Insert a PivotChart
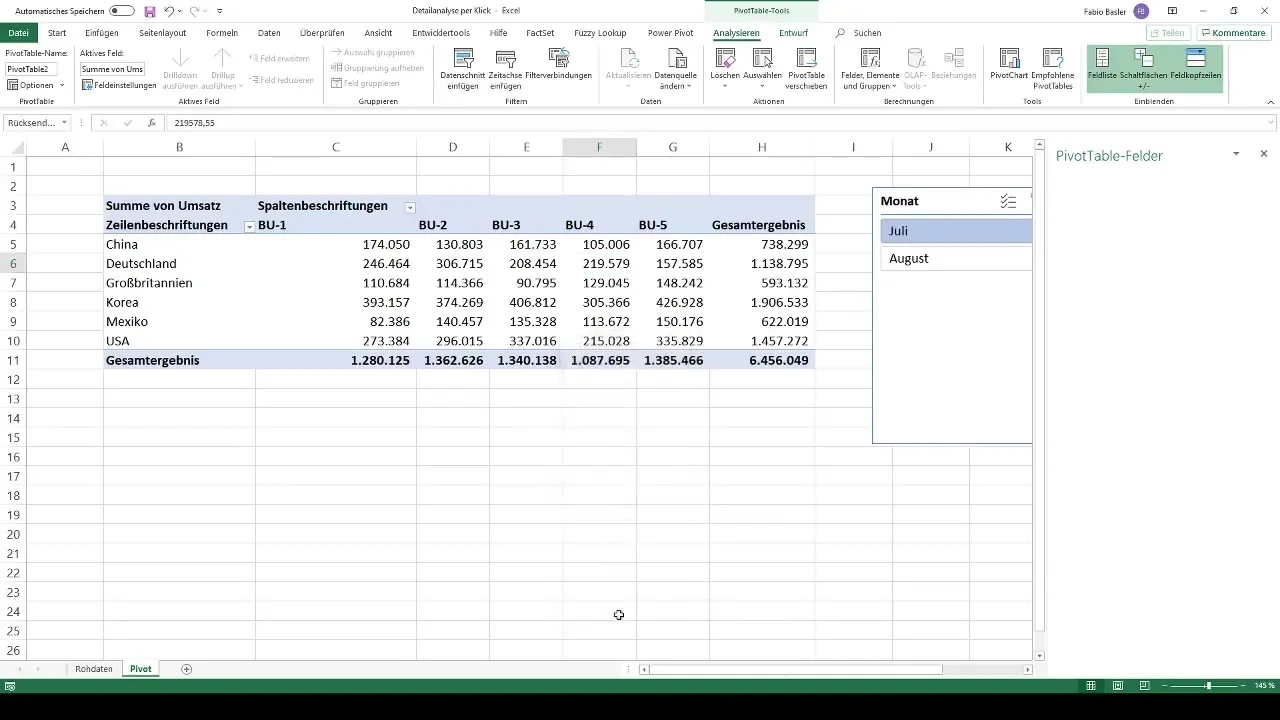Image resolution: width=1280 pixels, height=720 pixels. pos(1009,66)
